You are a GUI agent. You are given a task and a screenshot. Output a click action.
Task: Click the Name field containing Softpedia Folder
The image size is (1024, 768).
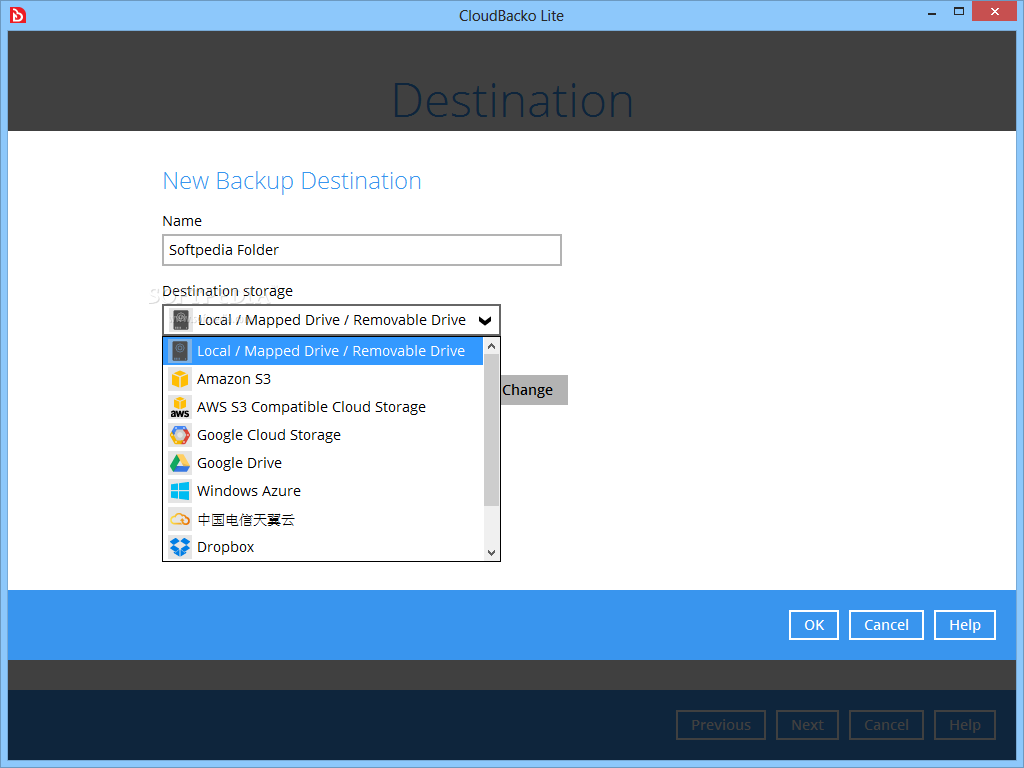[362, 250]
